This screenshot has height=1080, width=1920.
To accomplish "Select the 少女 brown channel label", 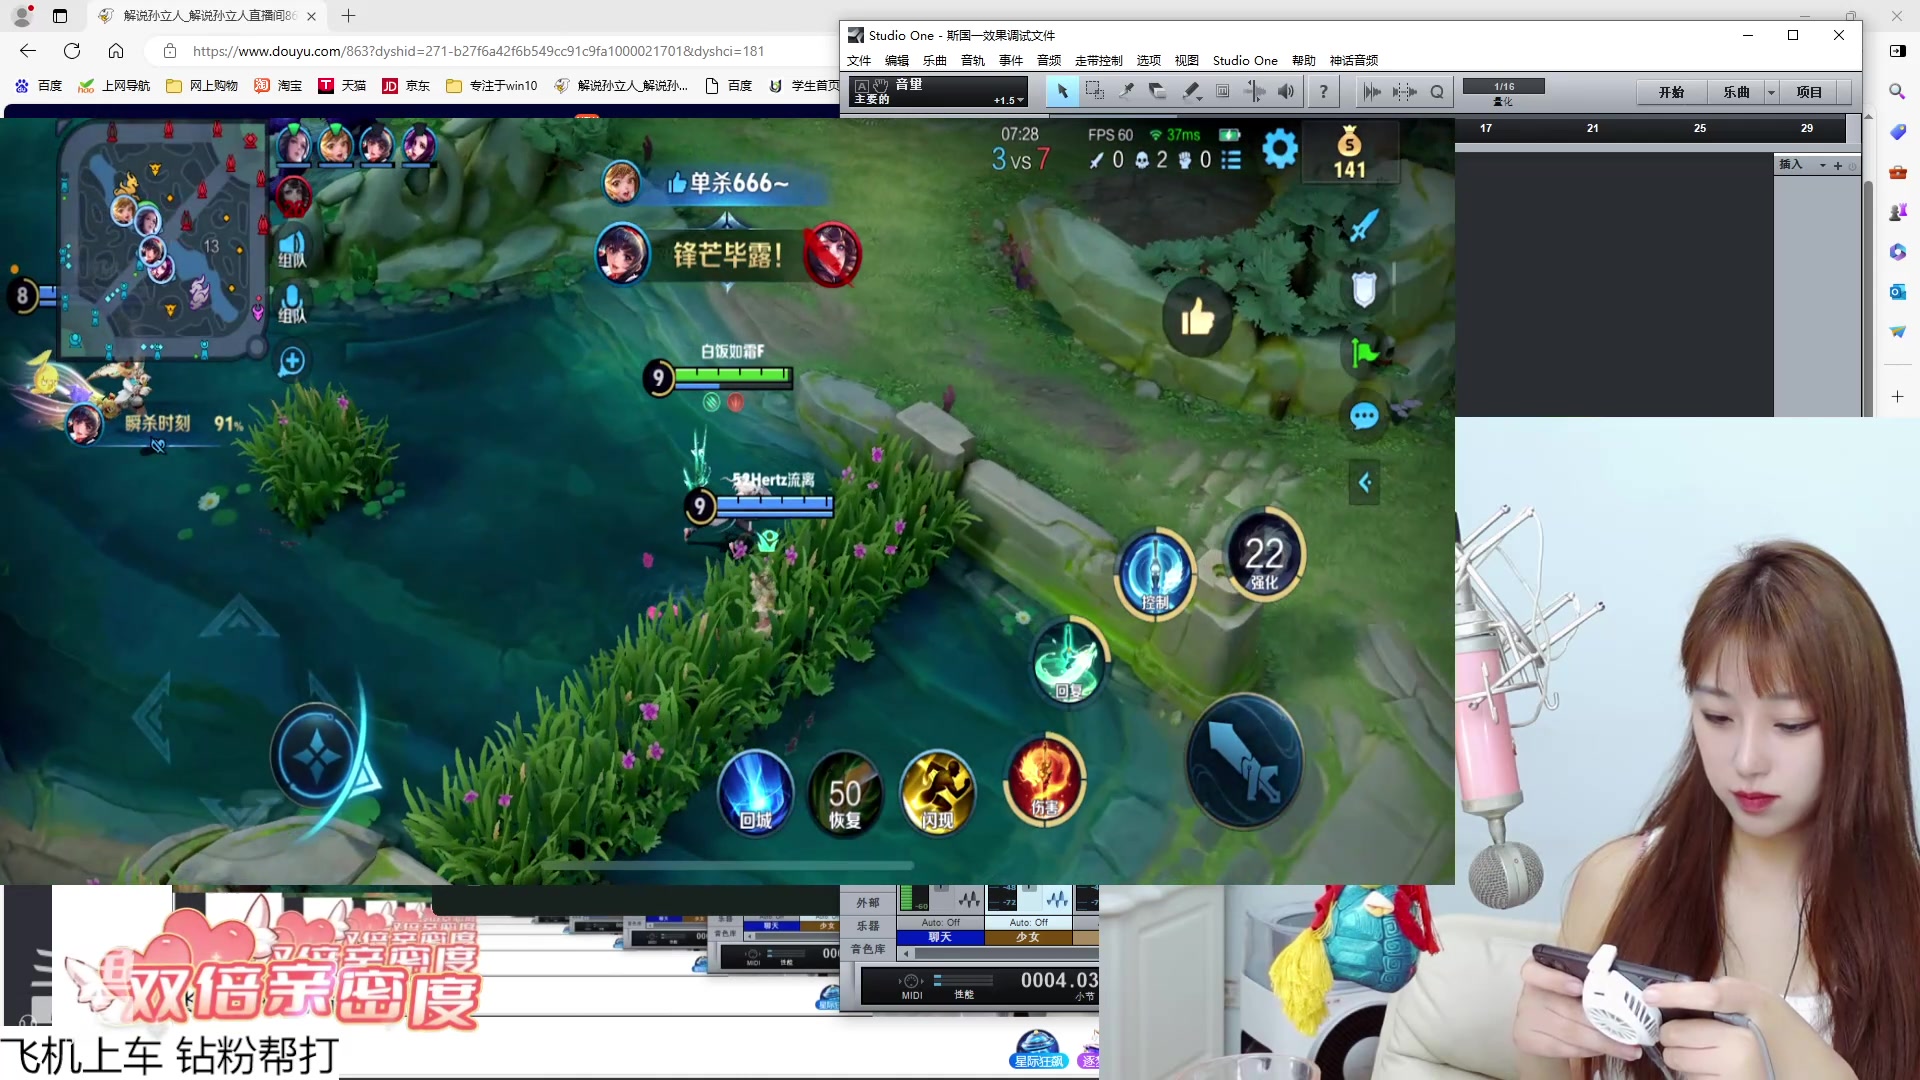I will 1028,937.
